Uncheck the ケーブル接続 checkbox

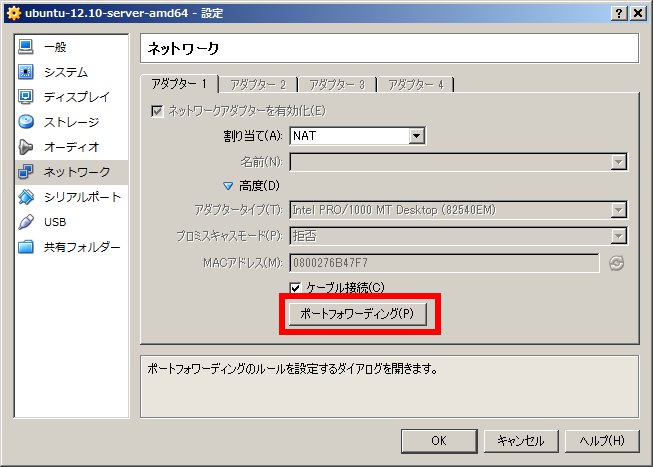(295, 287)
